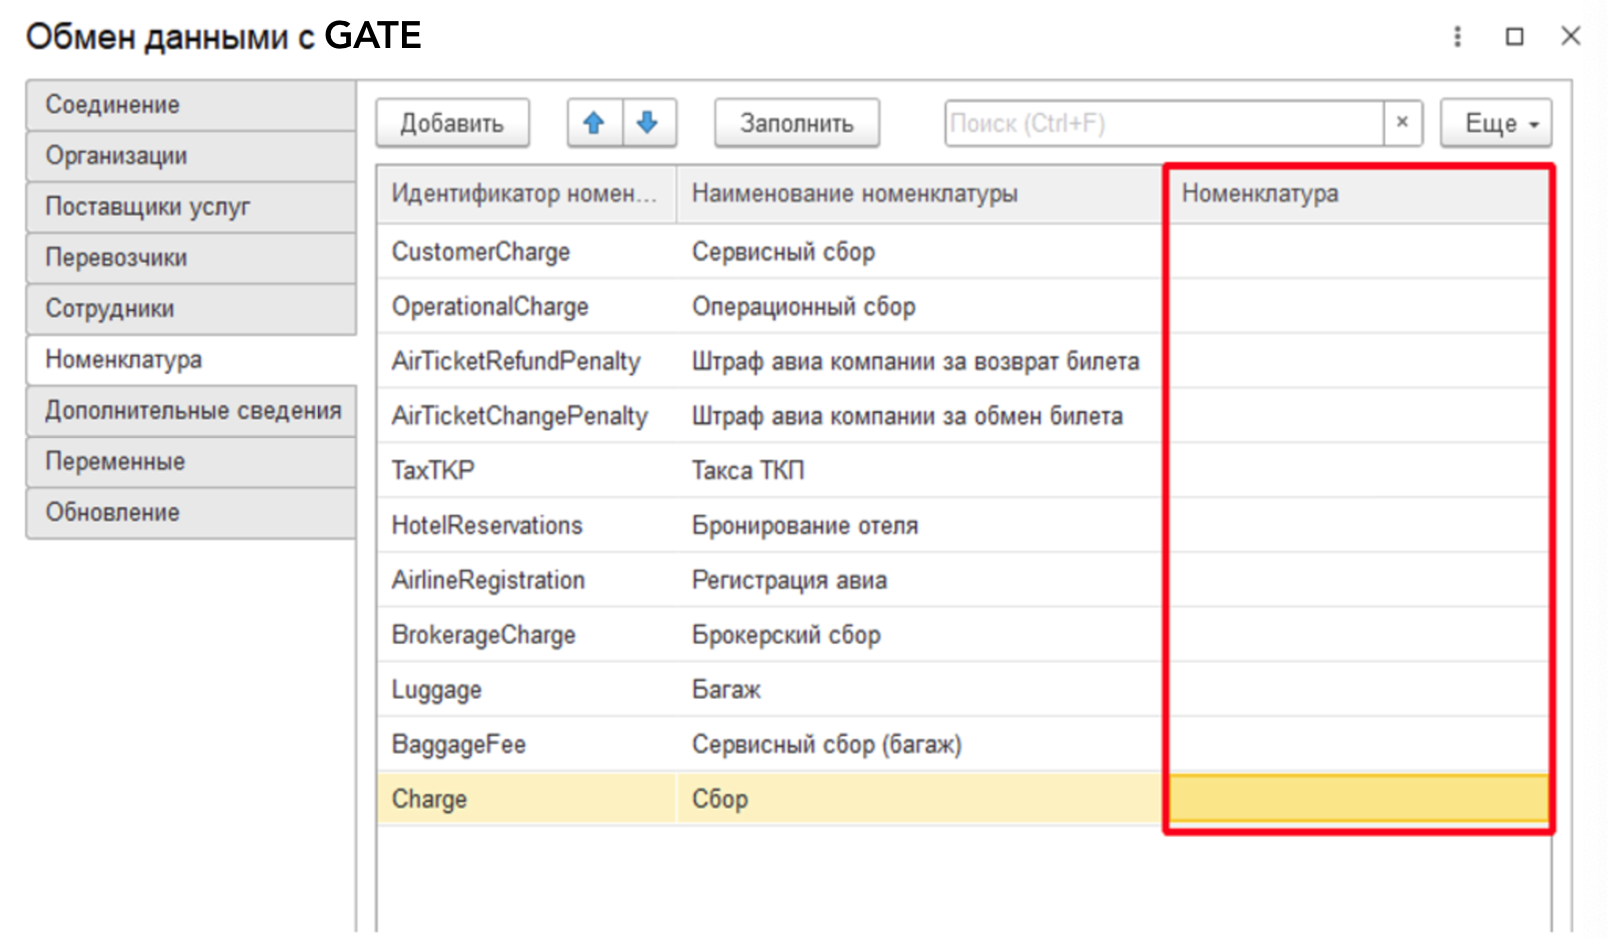This screenshot has width=1608, height=942.
Task: Open the Организации tab
Action: click(x=190, y=156)
